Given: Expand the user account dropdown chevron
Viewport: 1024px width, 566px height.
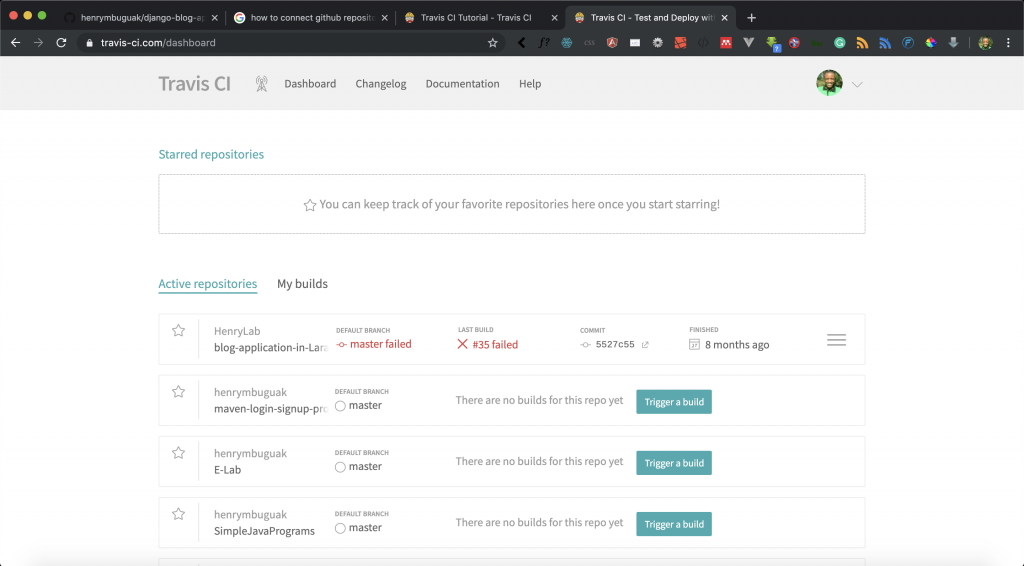Looking at the screenshot, I should 857,84.
